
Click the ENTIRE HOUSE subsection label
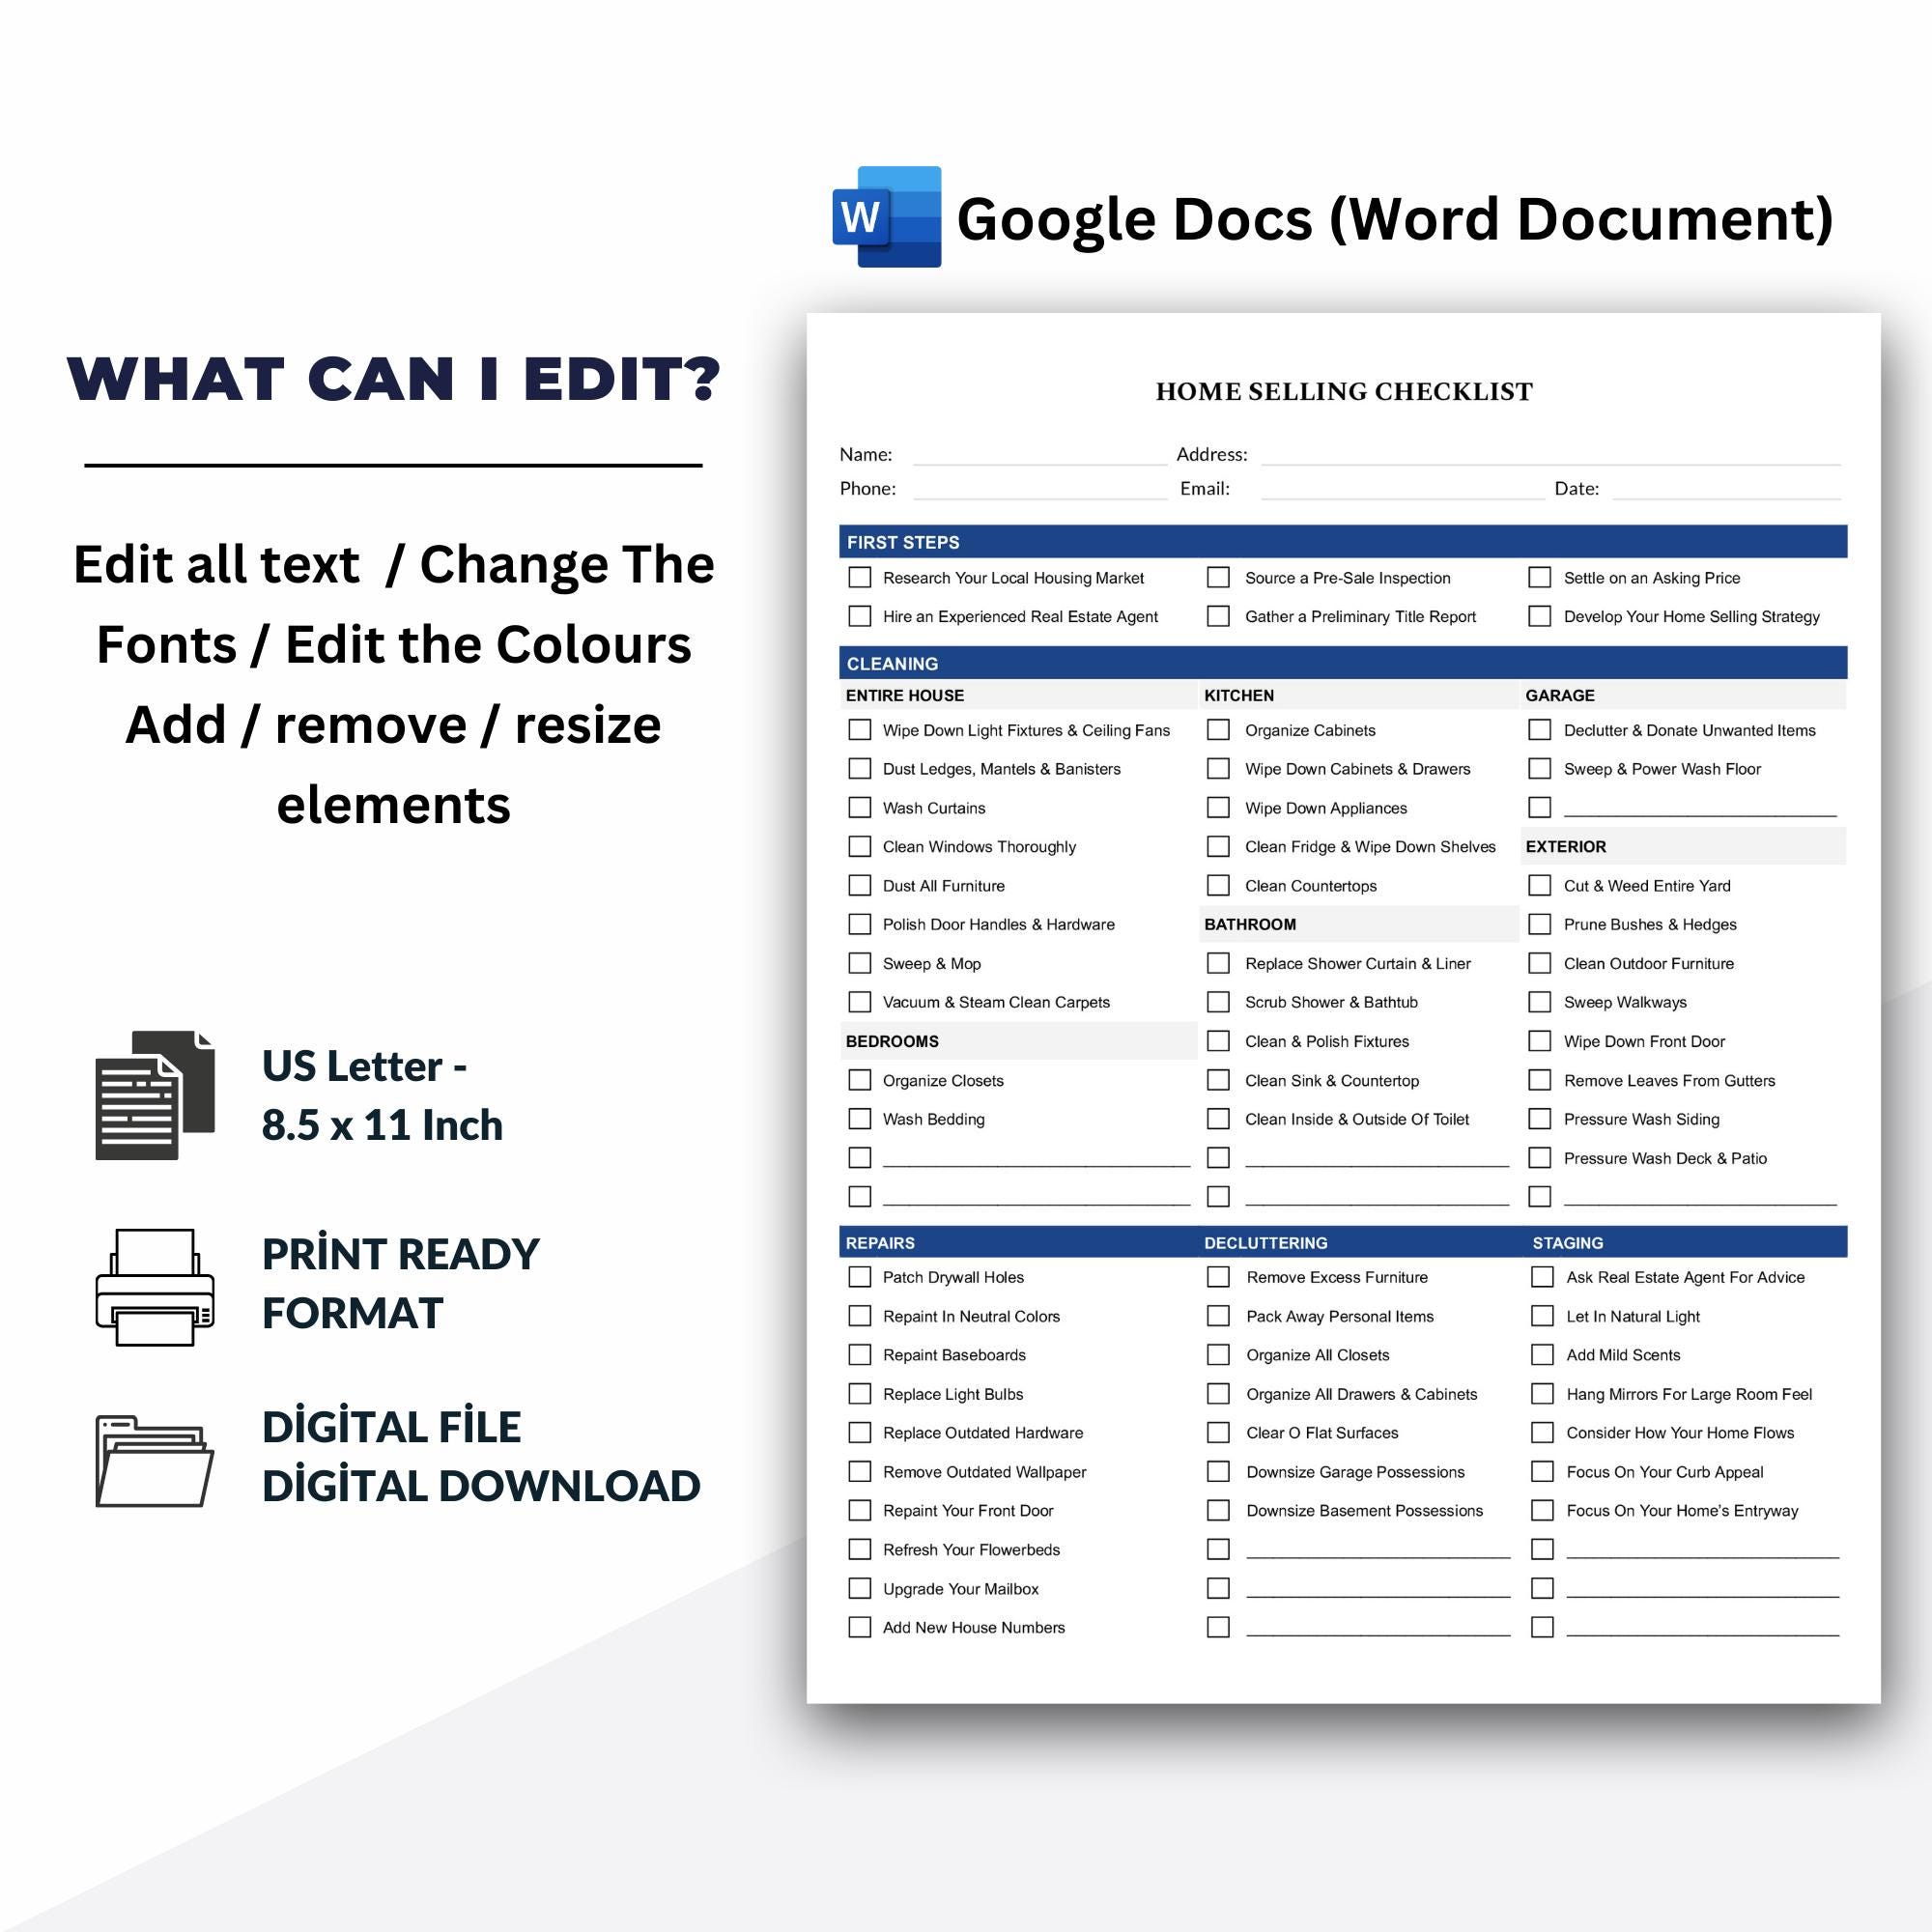tap(905, 695)
